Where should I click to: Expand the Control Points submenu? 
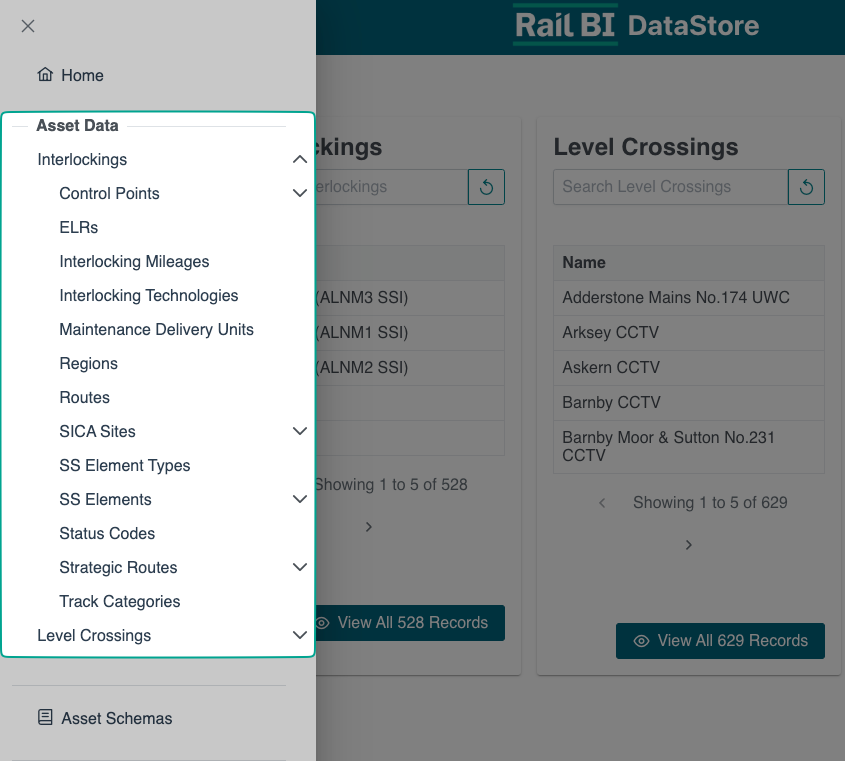click(x=299, y=194)
